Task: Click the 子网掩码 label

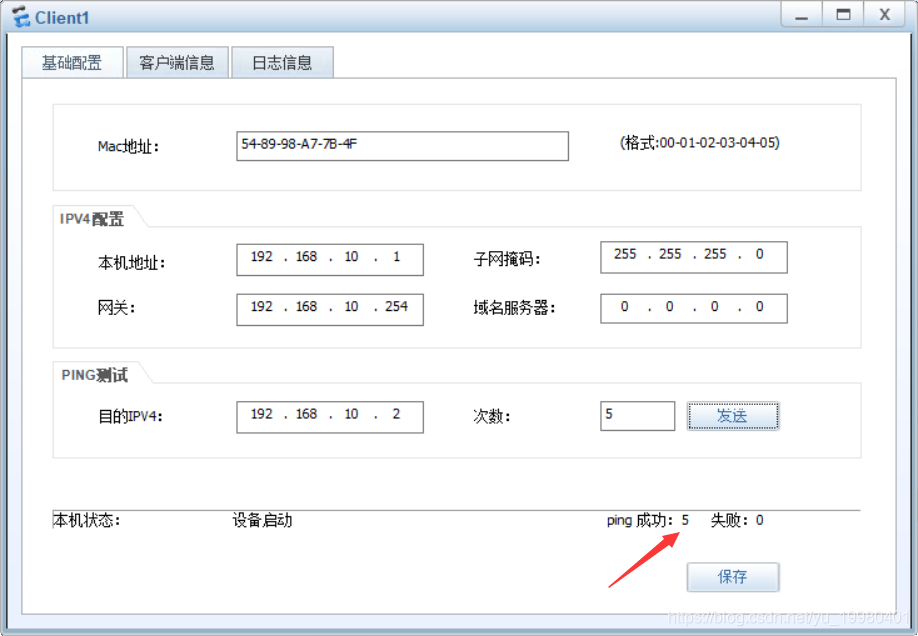Action: coord(507,258)
